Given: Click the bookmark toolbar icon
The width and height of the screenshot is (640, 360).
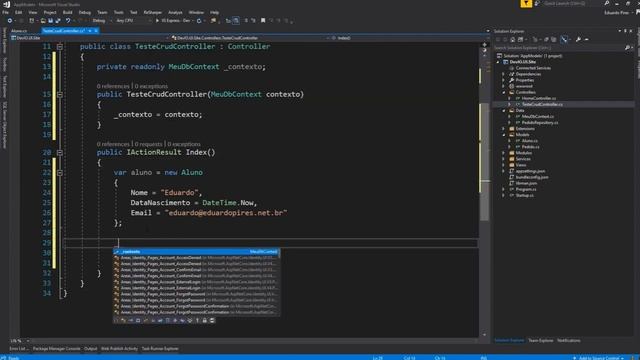Looking at the screenshot, I should coord(263,20).
